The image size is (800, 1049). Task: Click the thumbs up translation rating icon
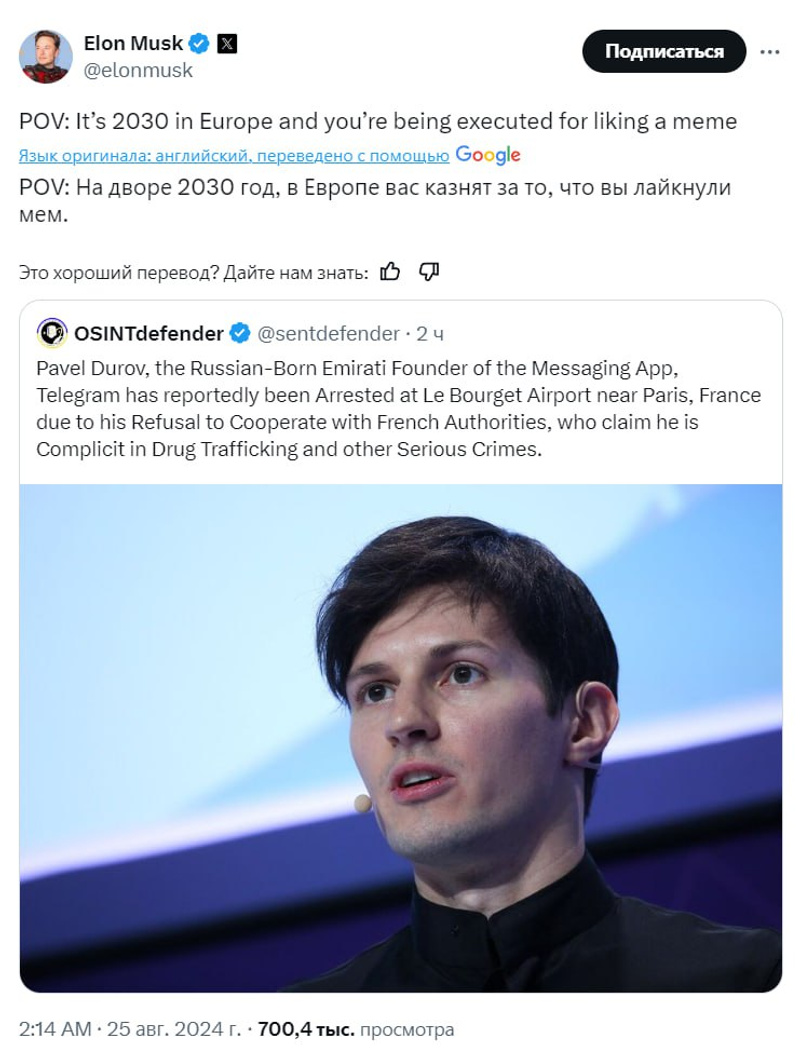tap(391, 272)
